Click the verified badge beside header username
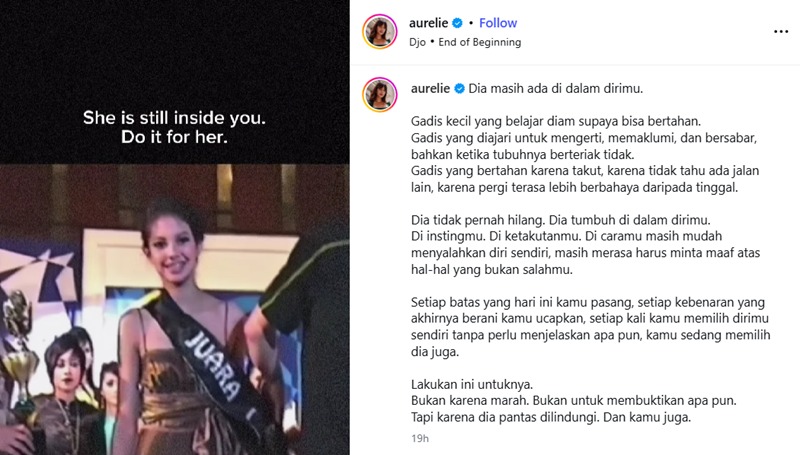The image size is (800, 455). 458,23
